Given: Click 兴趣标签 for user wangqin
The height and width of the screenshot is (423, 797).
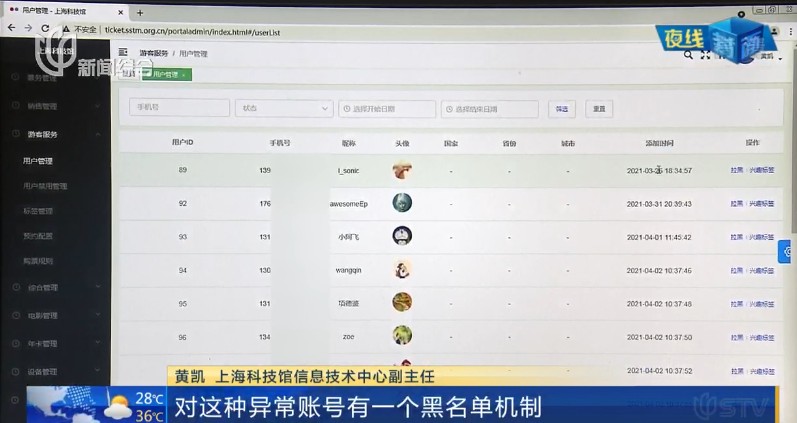Looking at the screenshot, I should pyautogui.click(x=761, y=271).
